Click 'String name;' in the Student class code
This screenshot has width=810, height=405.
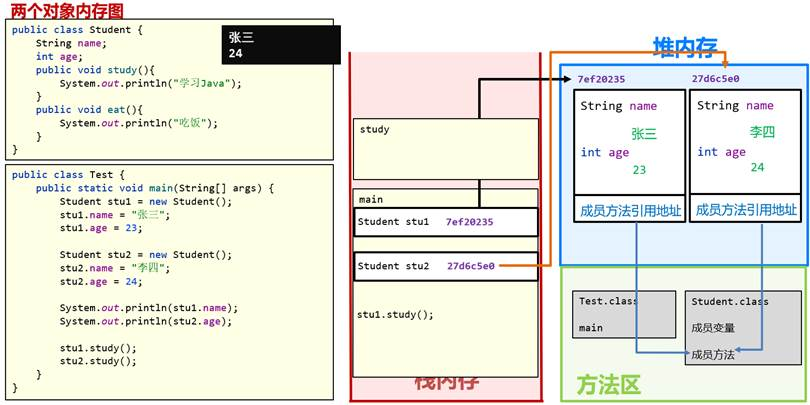71,43
